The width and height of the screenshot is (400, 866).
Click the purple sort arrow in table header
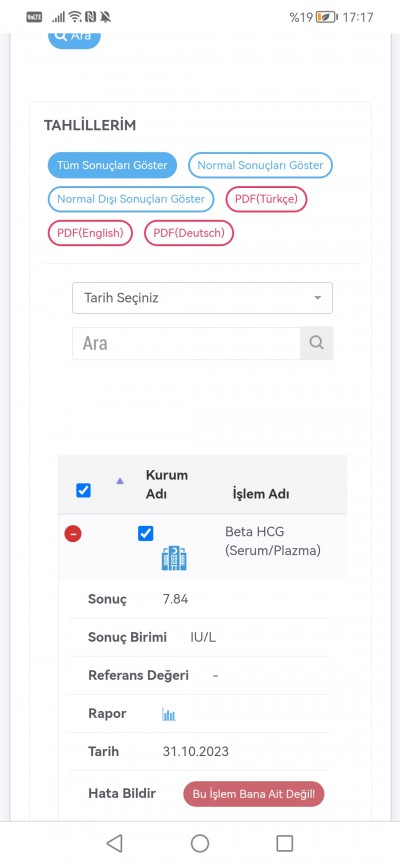[120, 481]
